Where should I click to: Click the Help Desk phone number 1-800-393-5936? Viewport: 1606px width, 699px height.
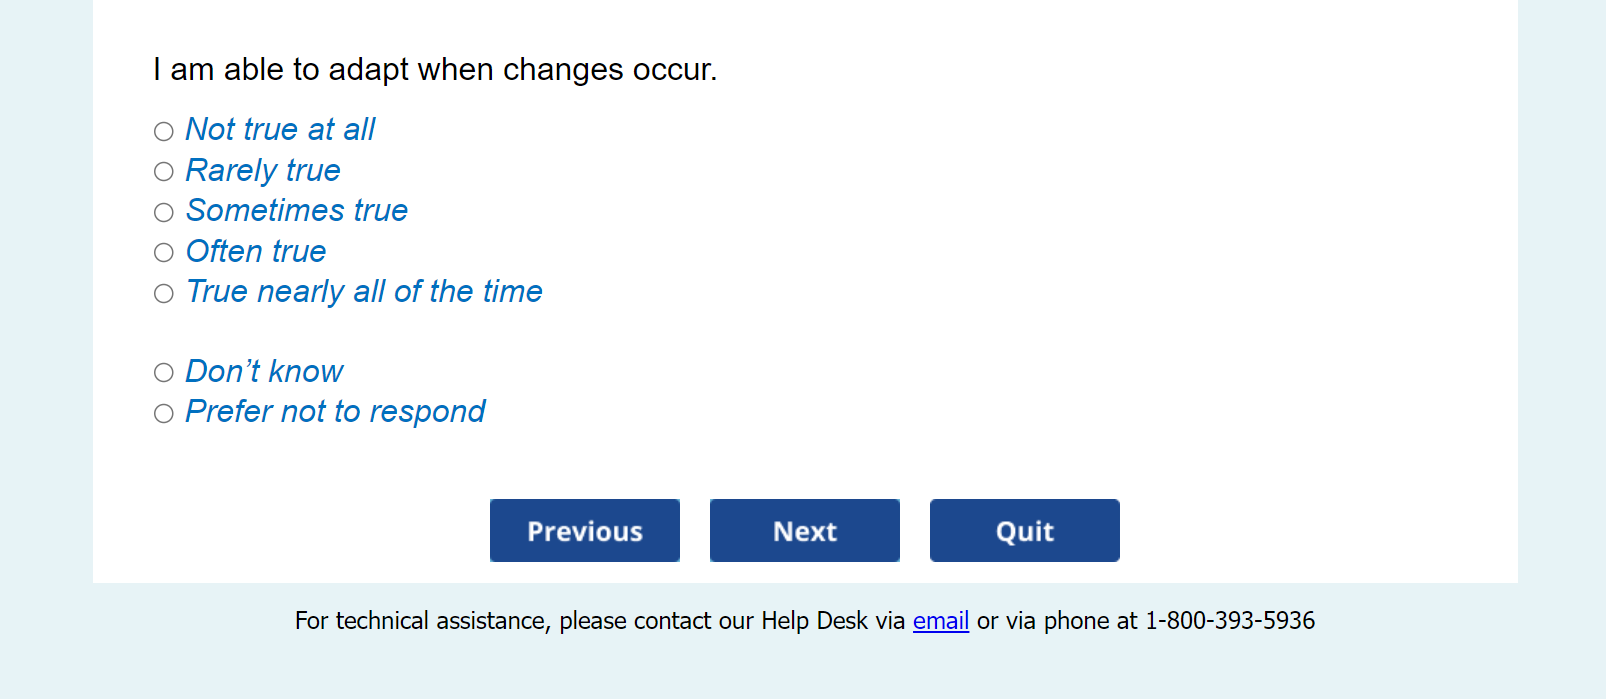1229,621
